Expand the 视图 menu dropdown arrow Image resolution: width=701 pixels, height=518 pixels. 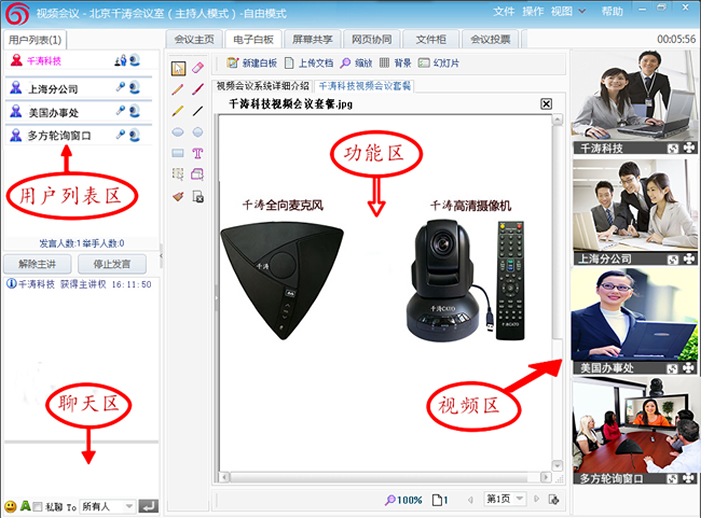coord(582,11)
